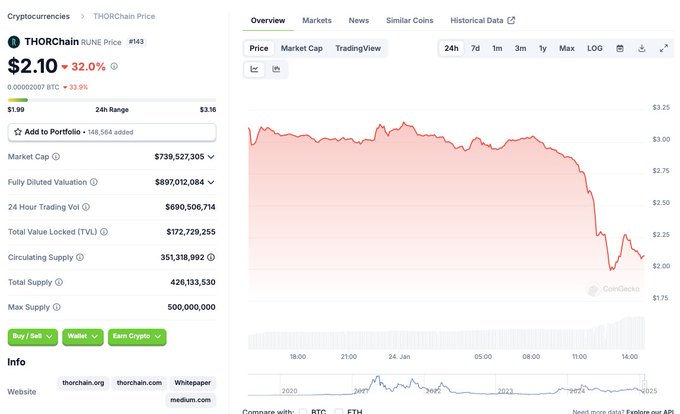
Task: Click Add to Portfolio button
Action: coord(112,132)
